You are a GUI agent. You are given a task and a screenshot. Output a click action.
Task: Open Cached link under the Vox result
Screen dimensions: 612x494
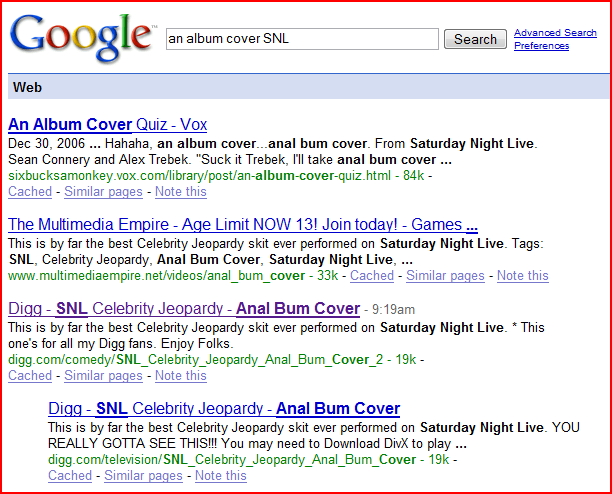coord(30,192)
